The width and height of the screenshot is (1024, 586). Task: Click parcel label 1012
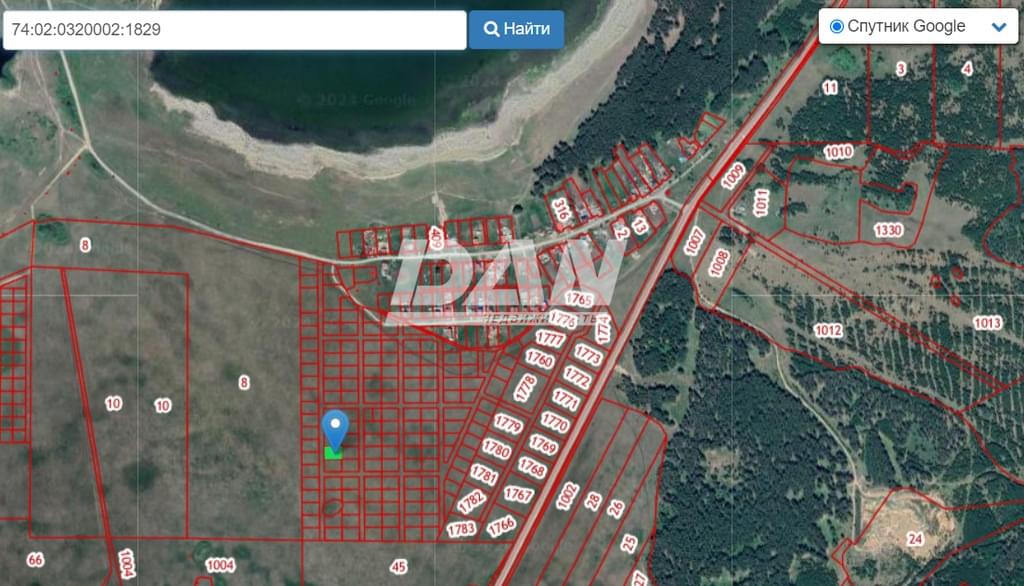[x=828, y=330]
